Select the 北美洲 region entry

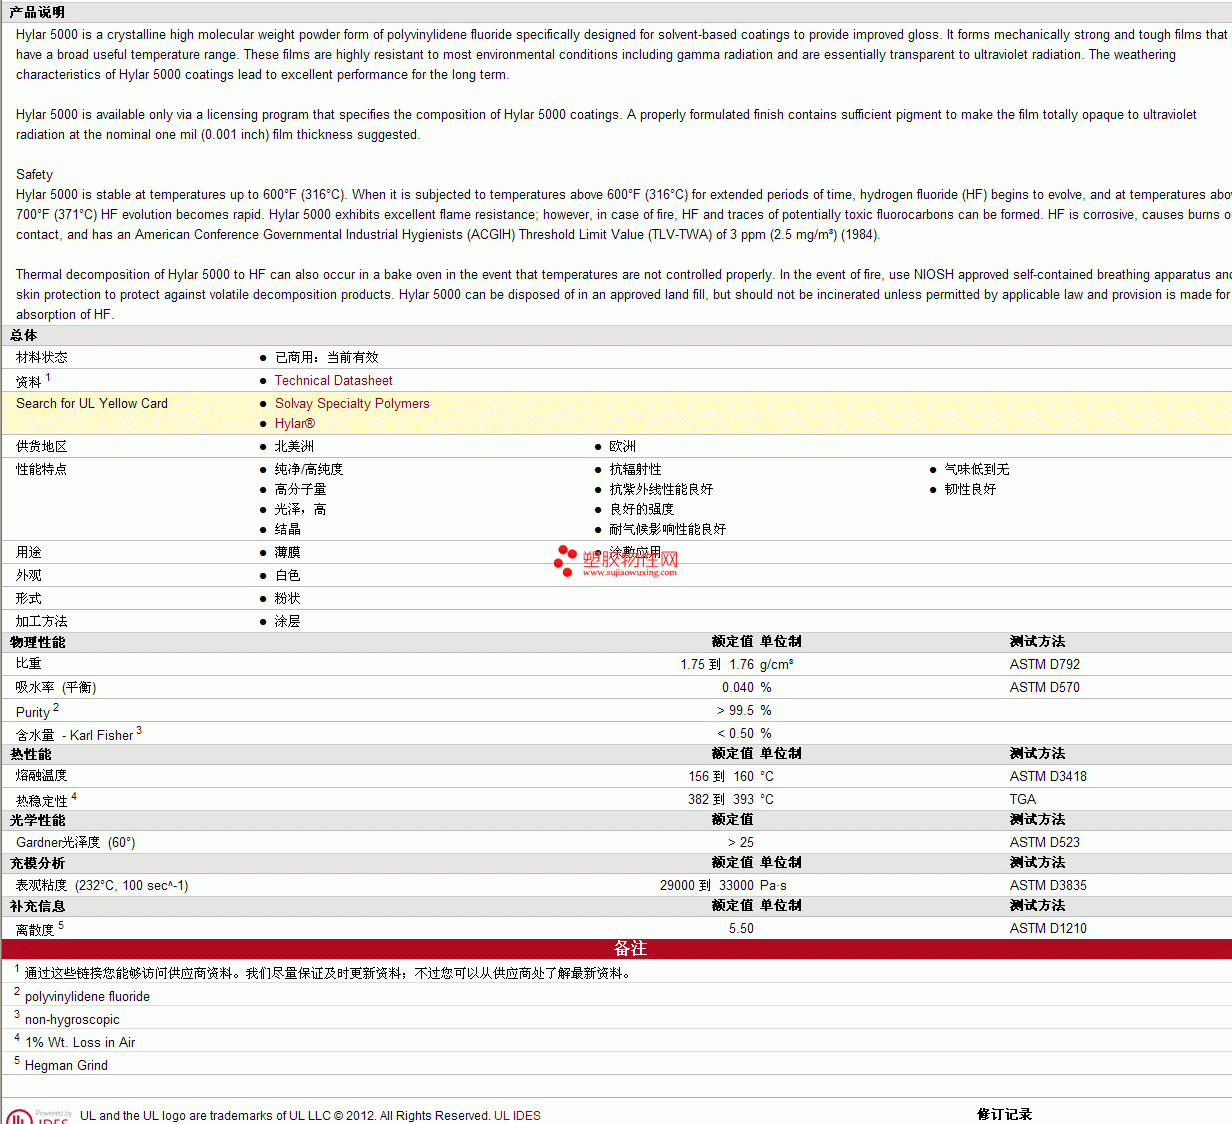(x=294, y=447)
